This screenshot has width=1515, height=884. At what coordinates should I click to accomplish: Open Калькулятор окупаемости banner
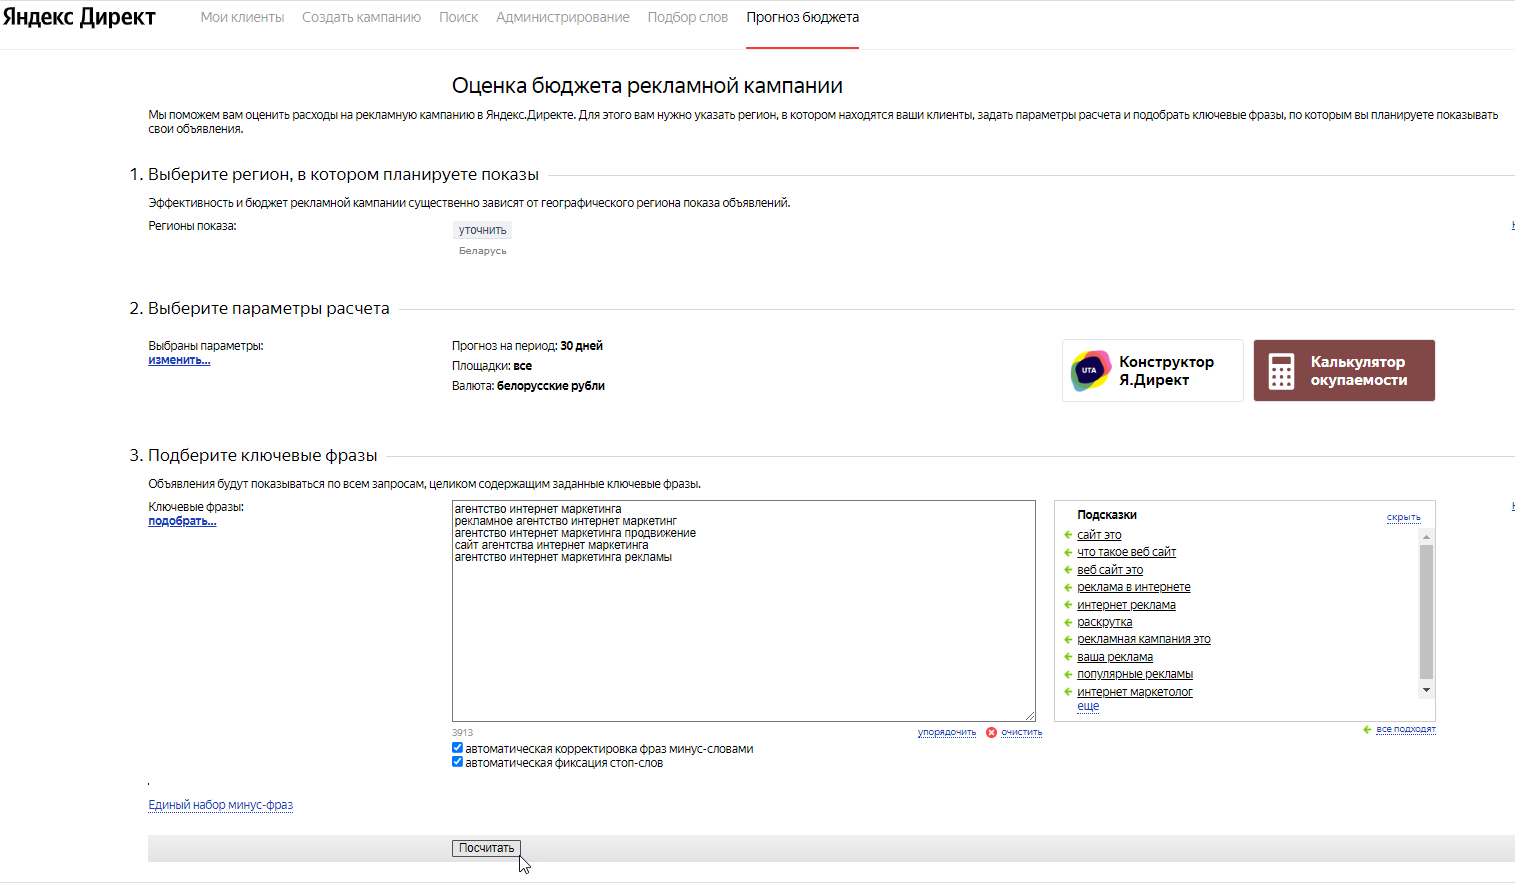tap(1344, 370)
